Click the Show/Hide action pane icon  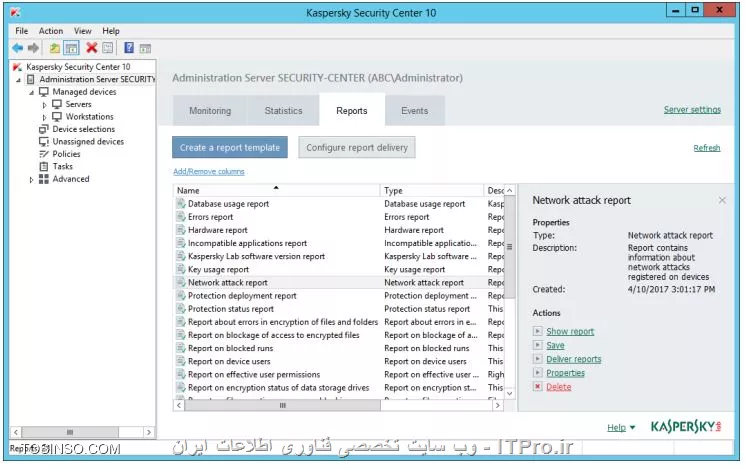pos(145,48)
